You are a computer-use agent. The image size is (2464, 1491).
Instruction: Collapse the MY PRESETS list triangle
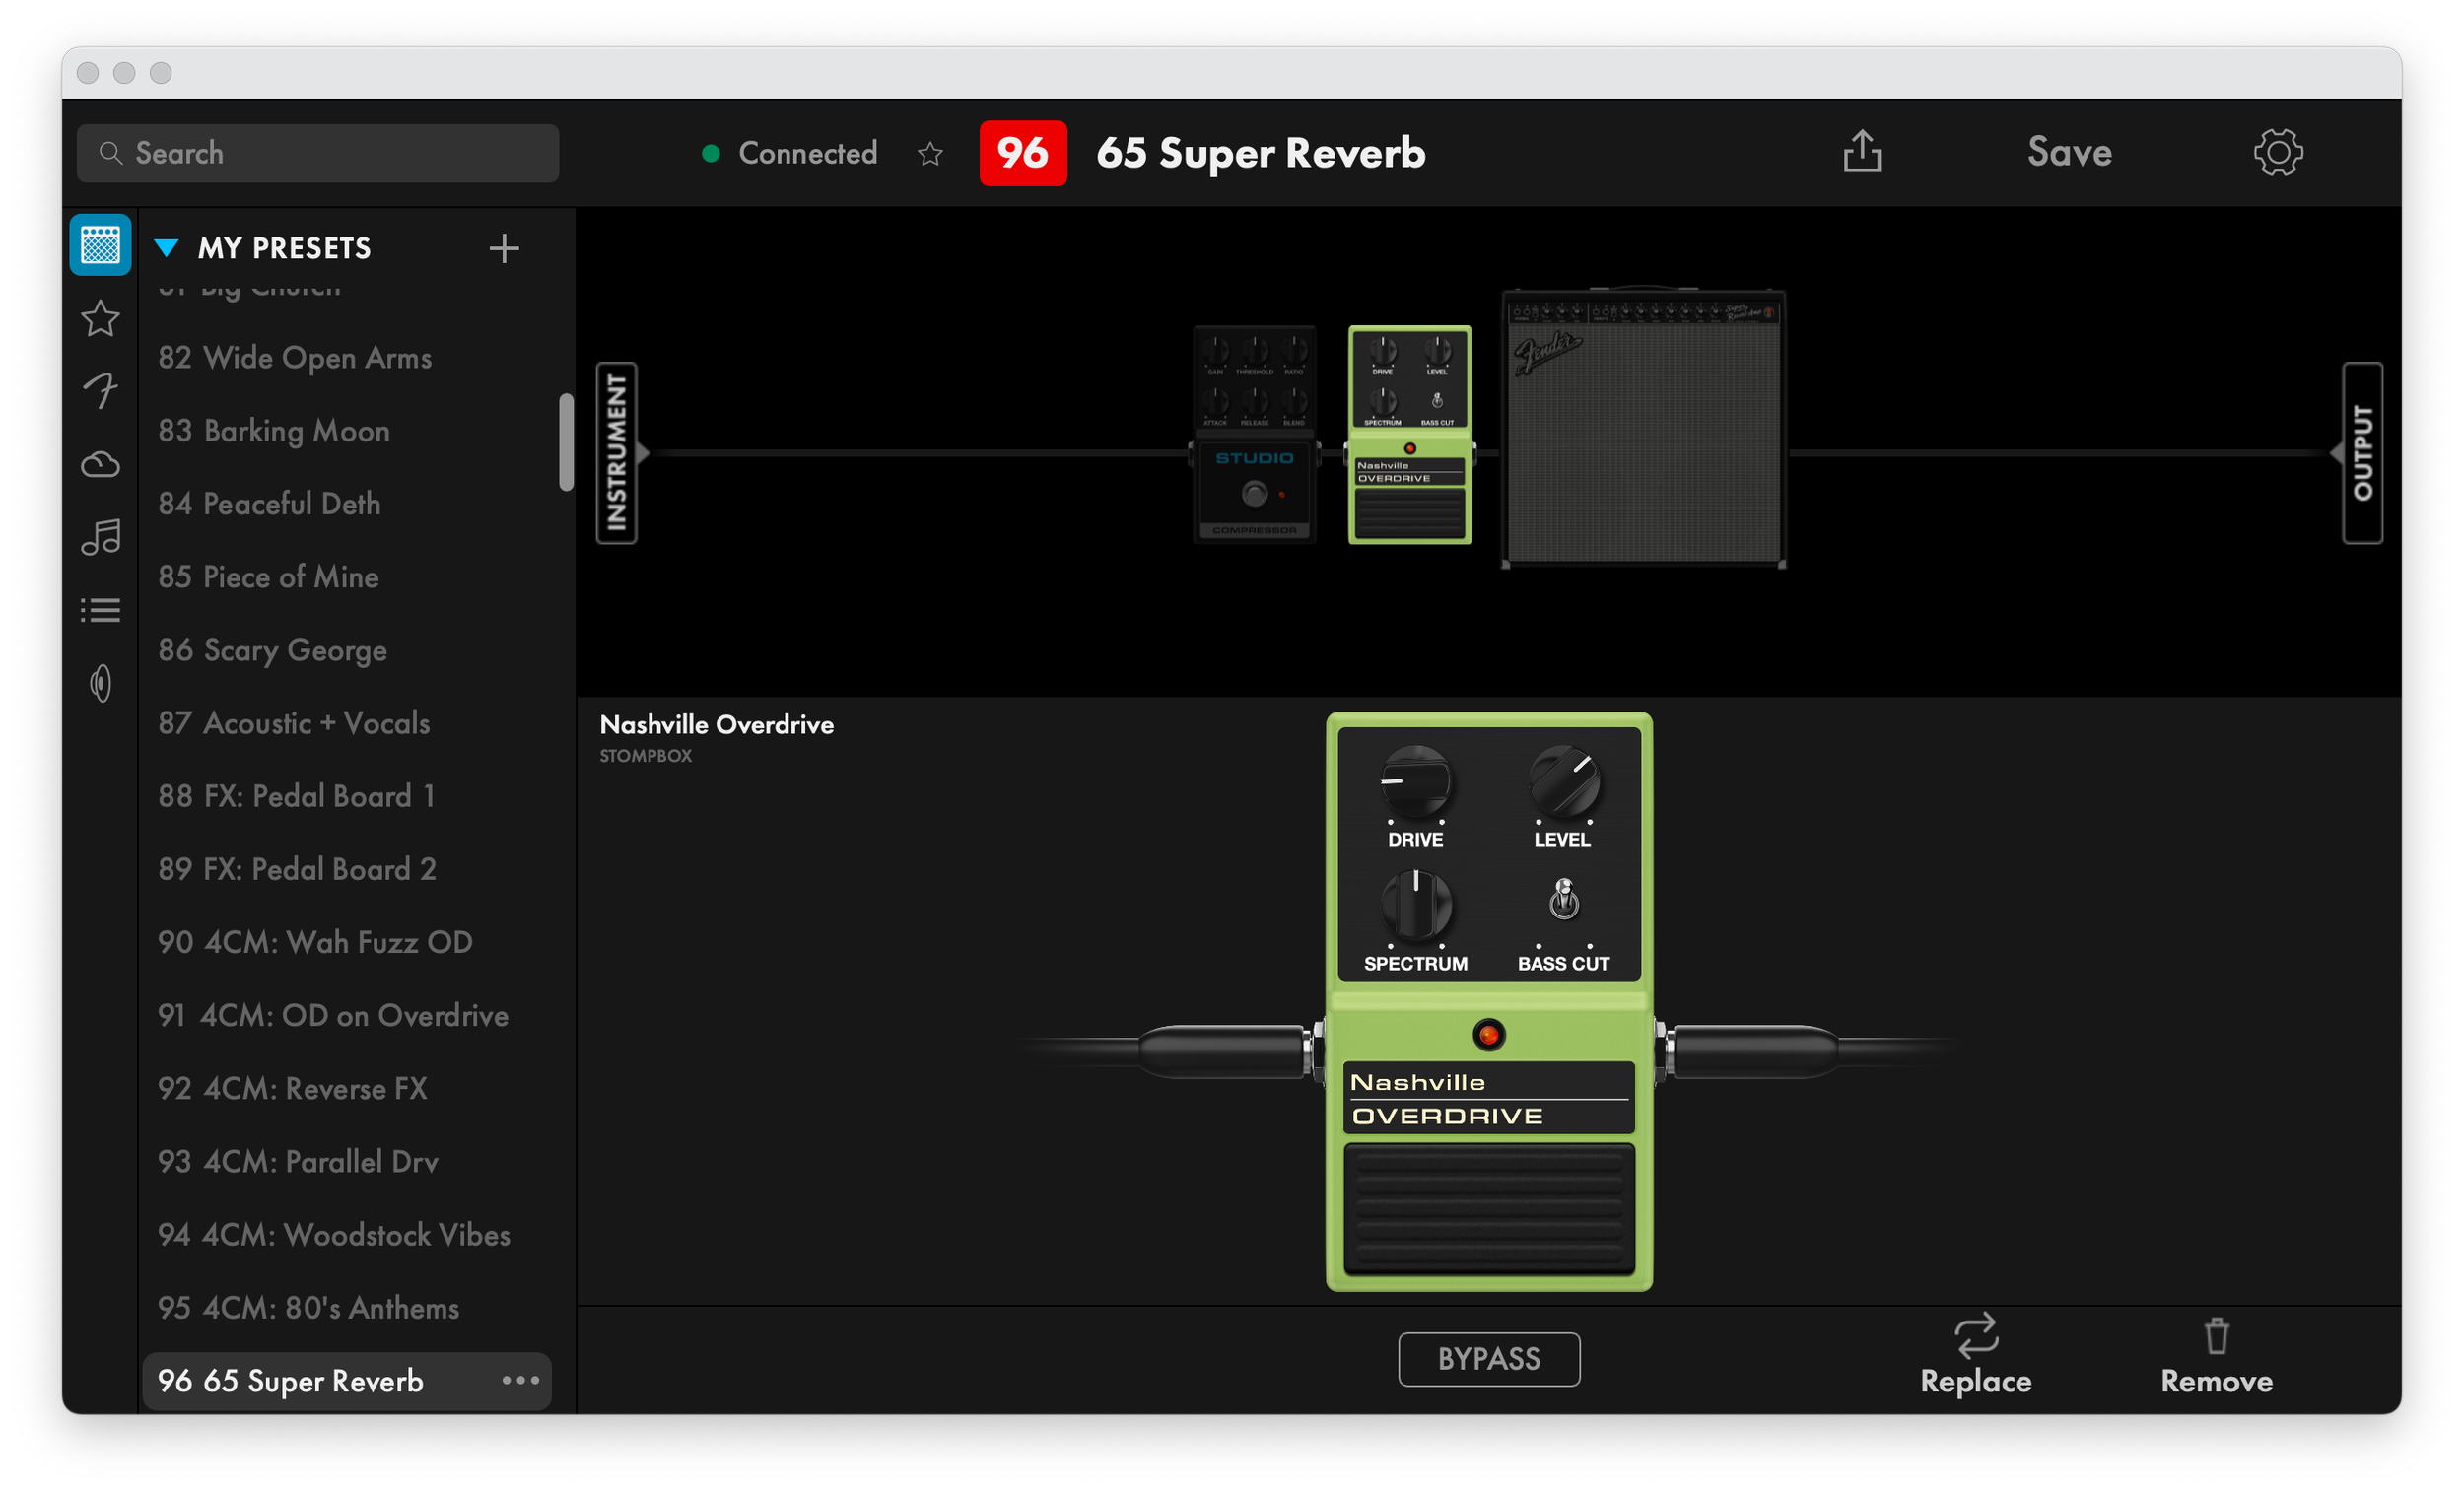pos(167,248)
